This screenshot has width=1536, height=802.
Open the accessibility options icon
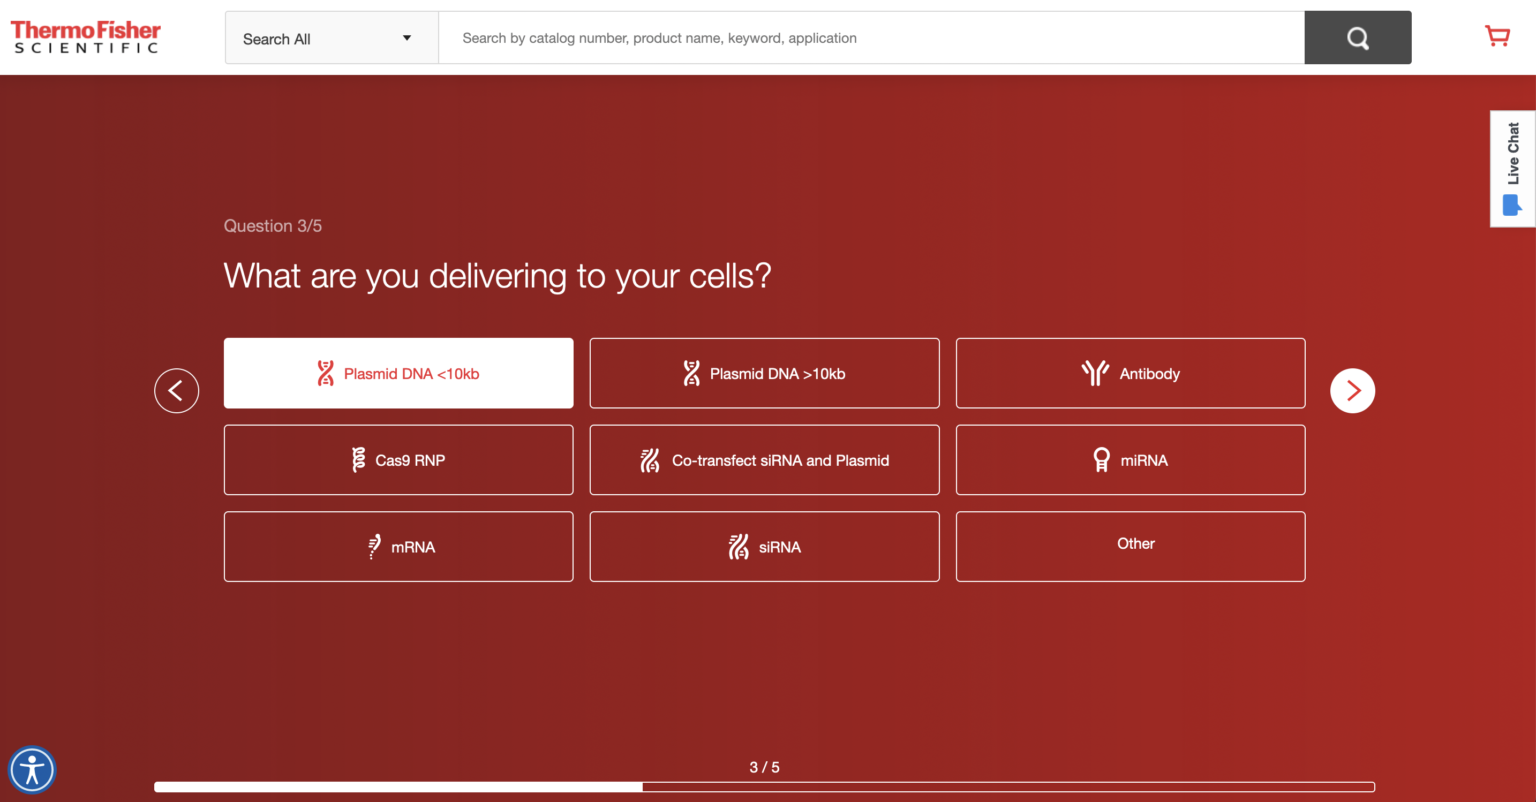pyautogui.click(x=32, y=770)
